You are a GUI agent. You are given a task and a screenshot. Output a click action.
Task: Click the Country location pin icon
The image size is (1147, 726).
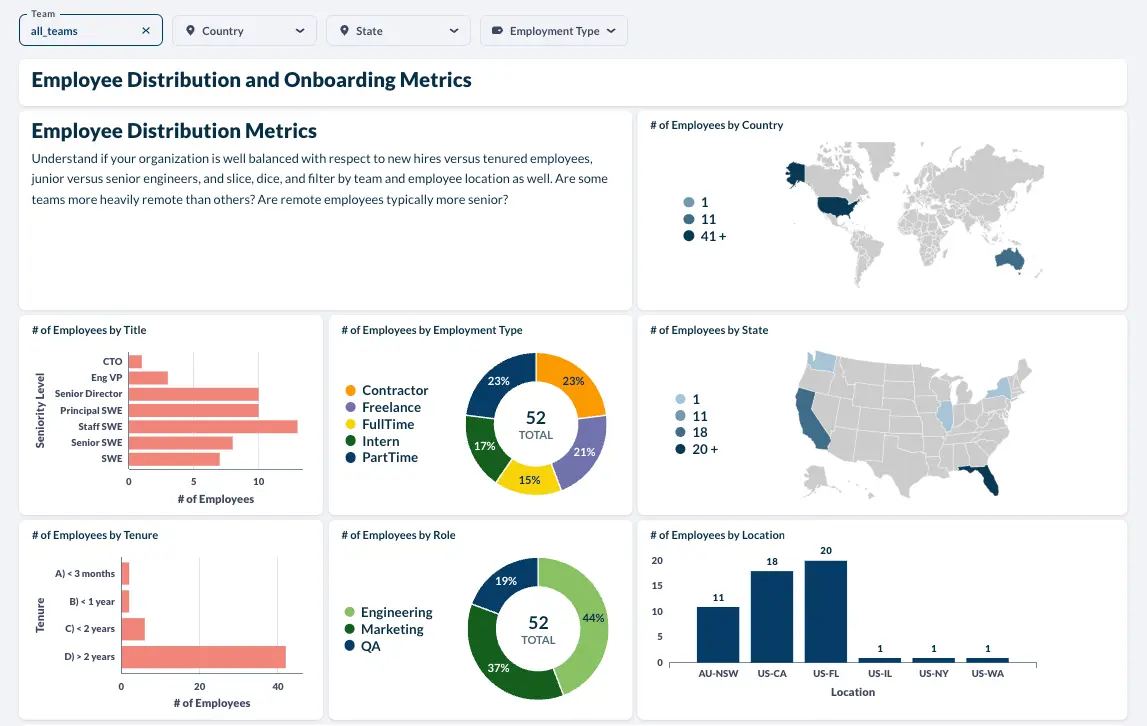click(190, 31)
